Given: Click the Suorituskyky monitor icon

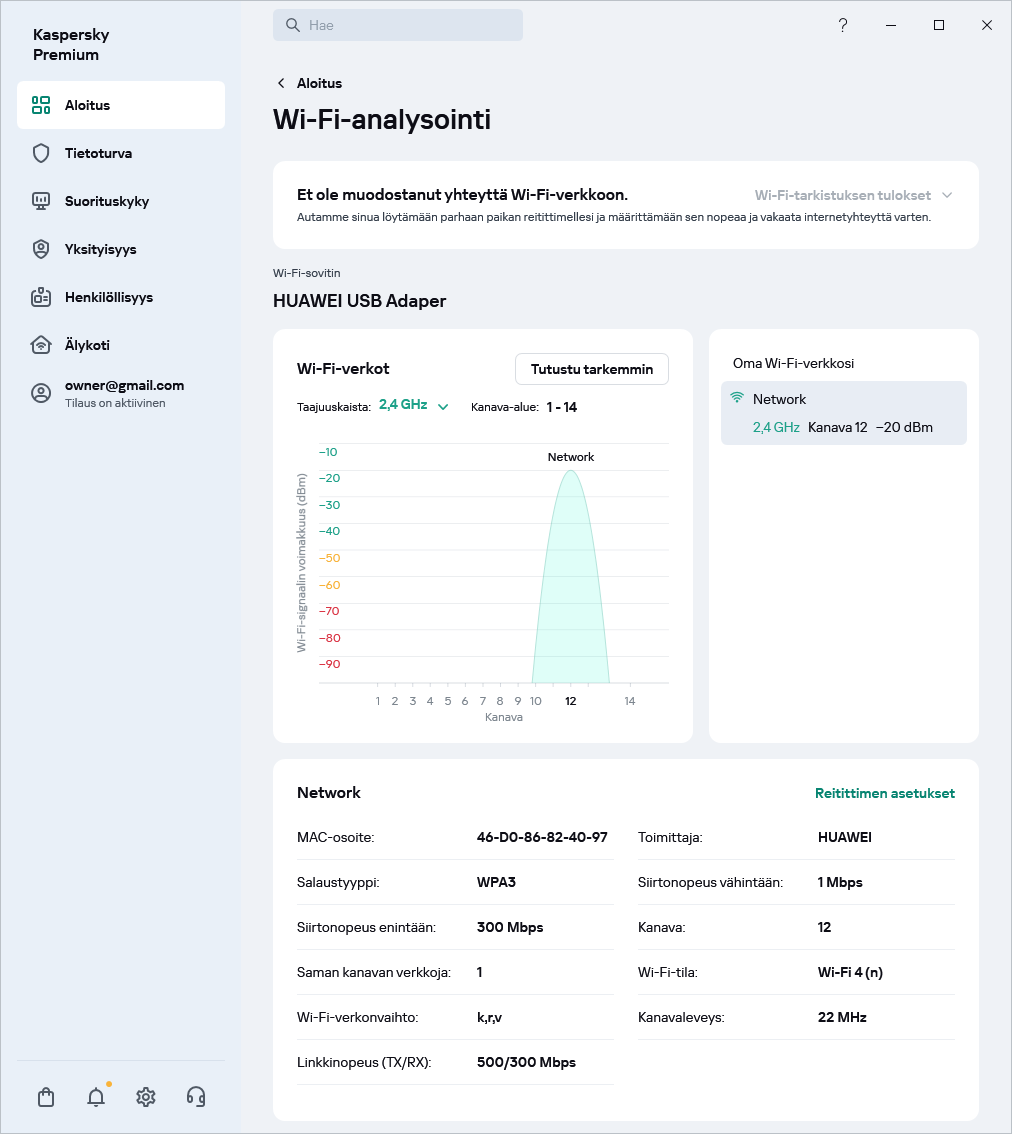Looking at the screenshot, I should [41, 201].
